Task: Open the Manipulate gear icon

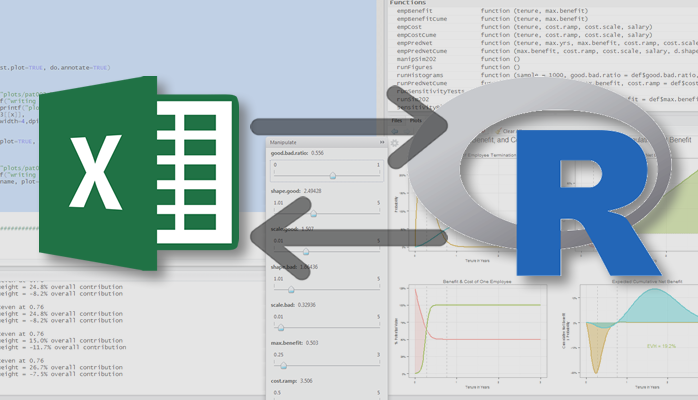Action: coord(394,143)
